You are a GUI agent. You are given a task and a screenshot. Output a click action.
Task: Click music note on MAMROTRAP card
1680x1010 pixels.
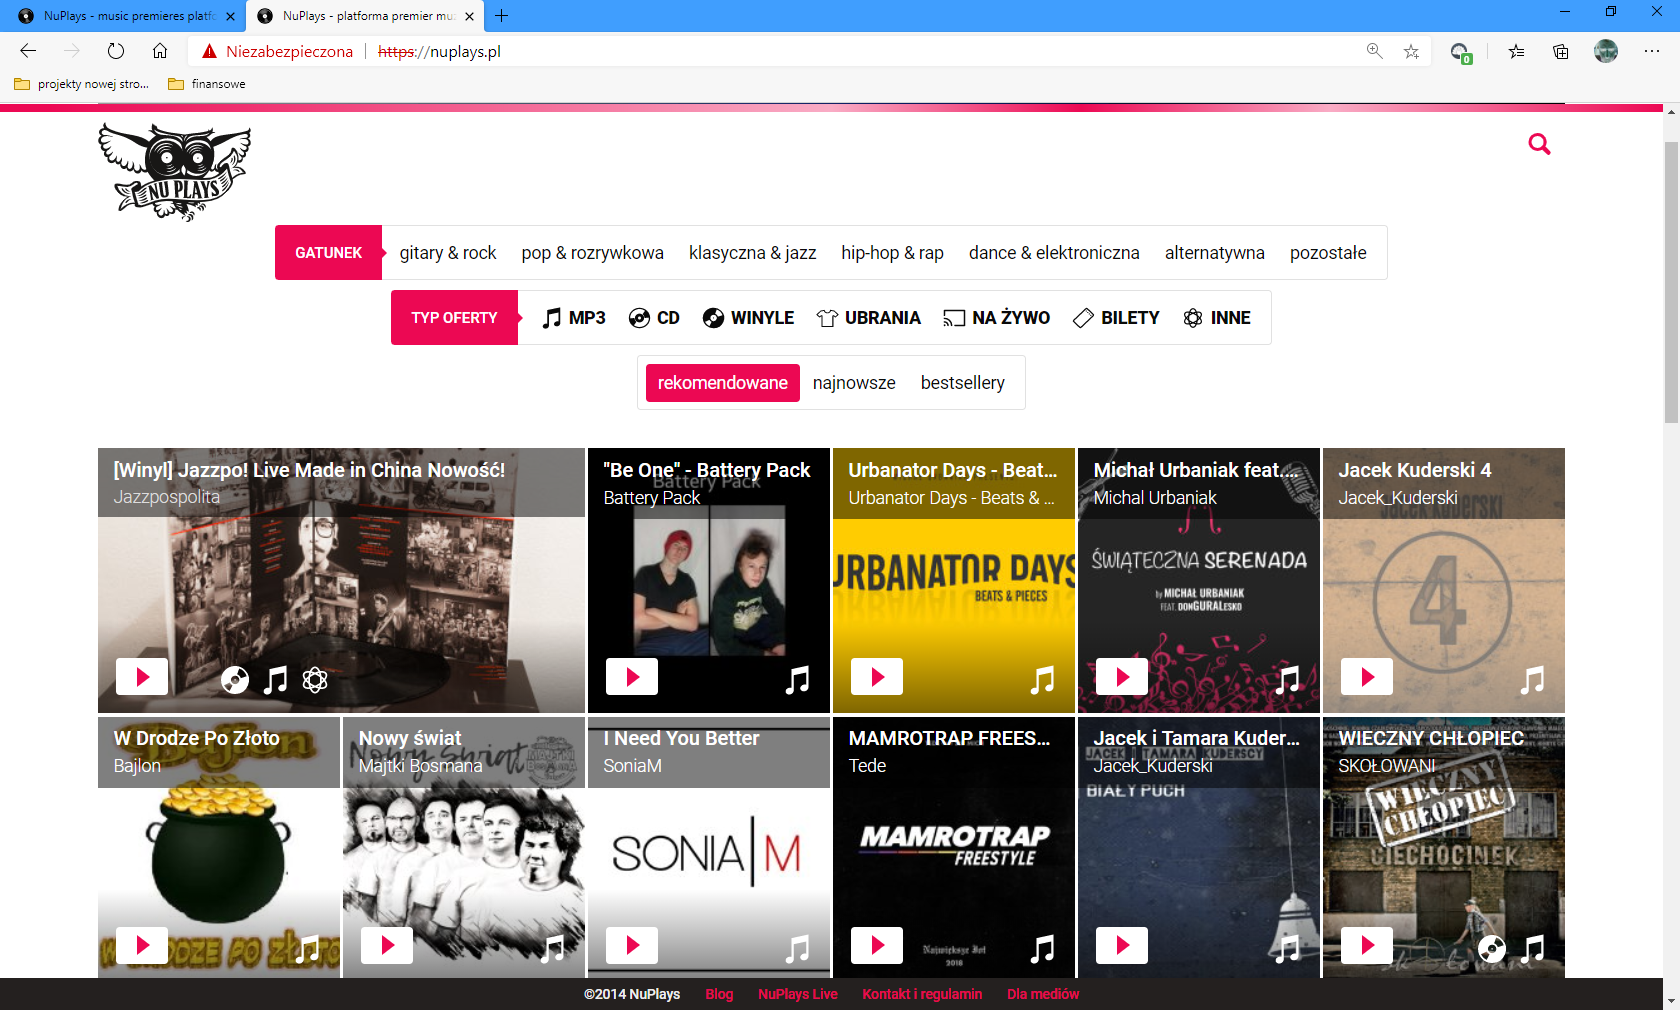click(x=1042, y=948)
